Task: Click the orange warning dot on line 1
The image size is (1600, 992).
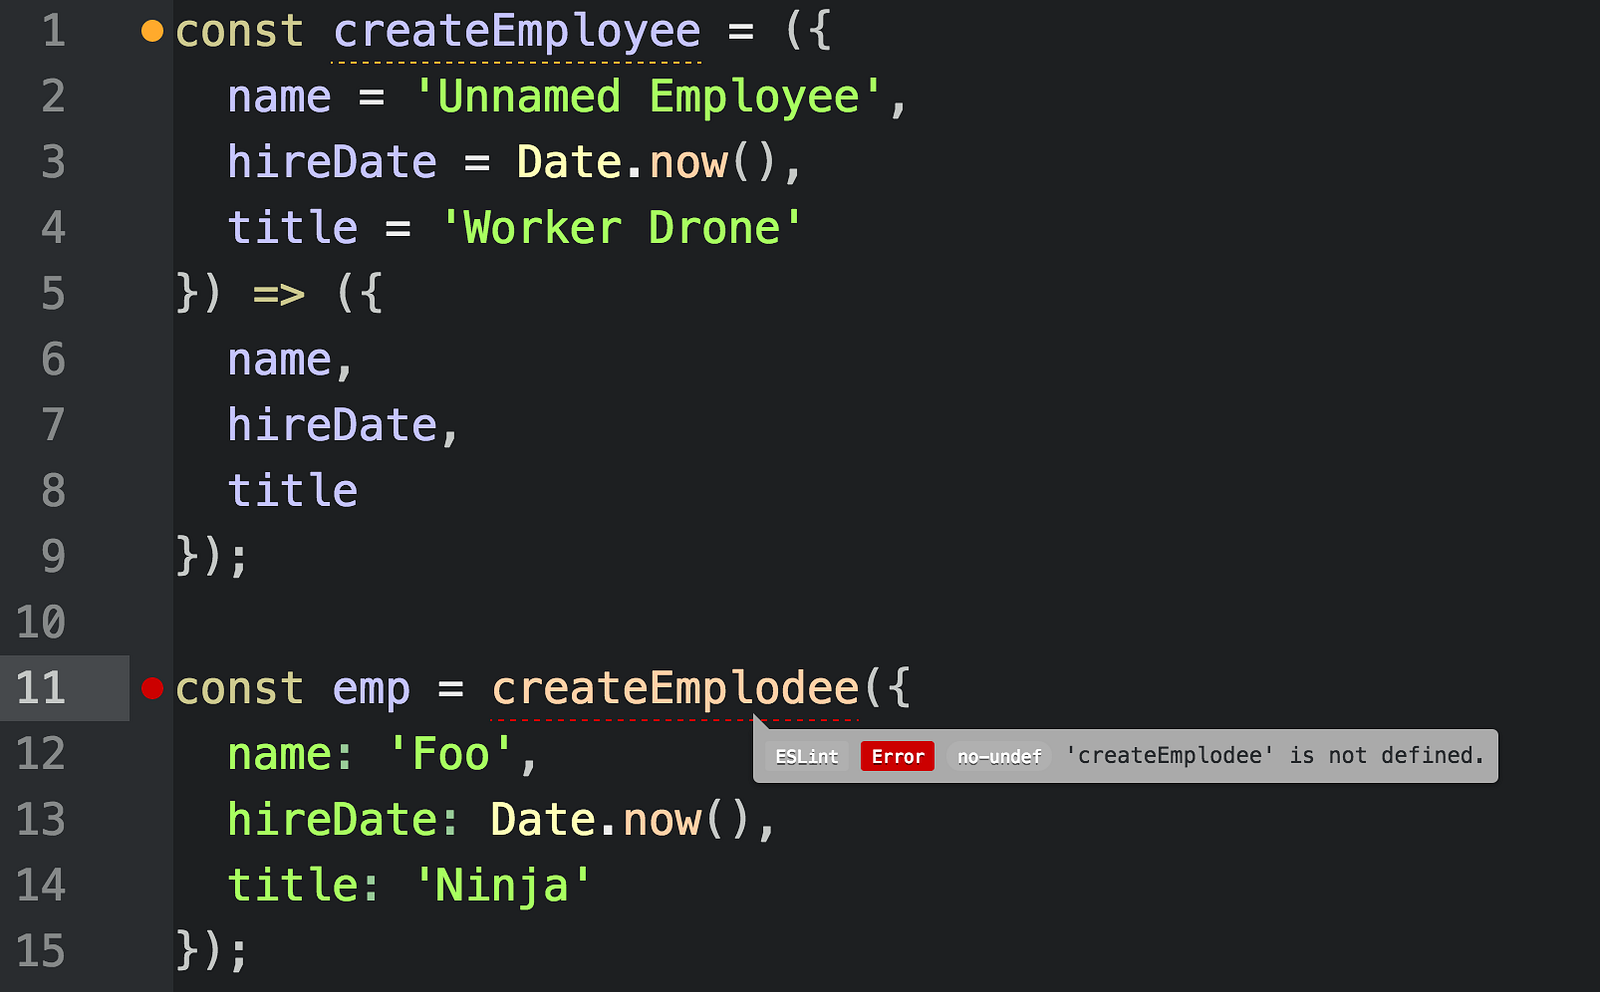Action: pyautogui.click(x=152, y=31)
